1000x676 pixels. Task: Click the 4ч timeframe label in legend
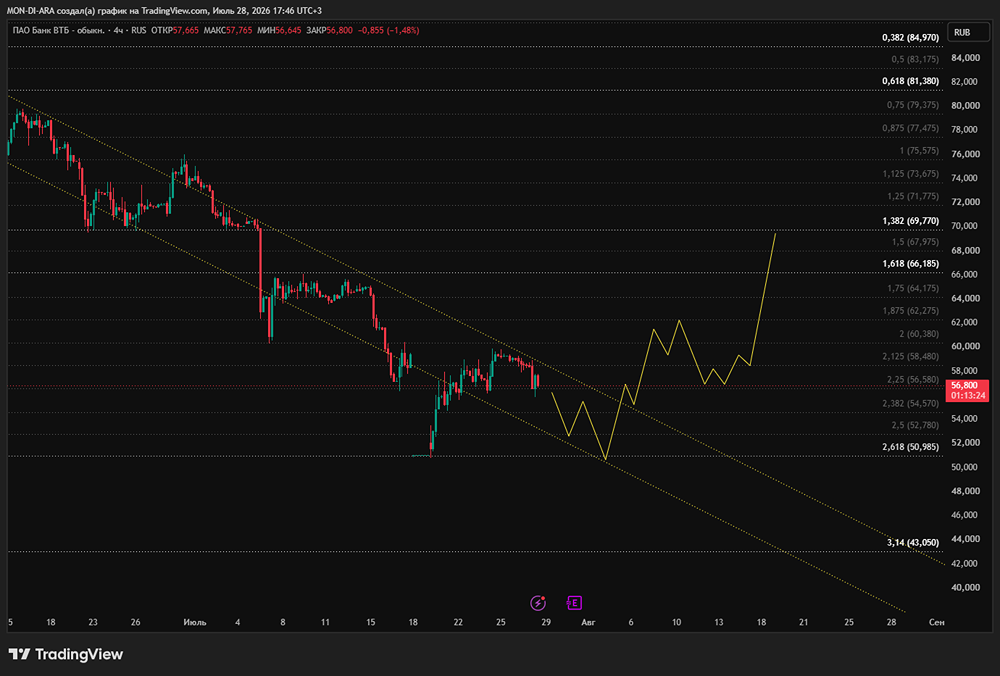coord(119,30)
